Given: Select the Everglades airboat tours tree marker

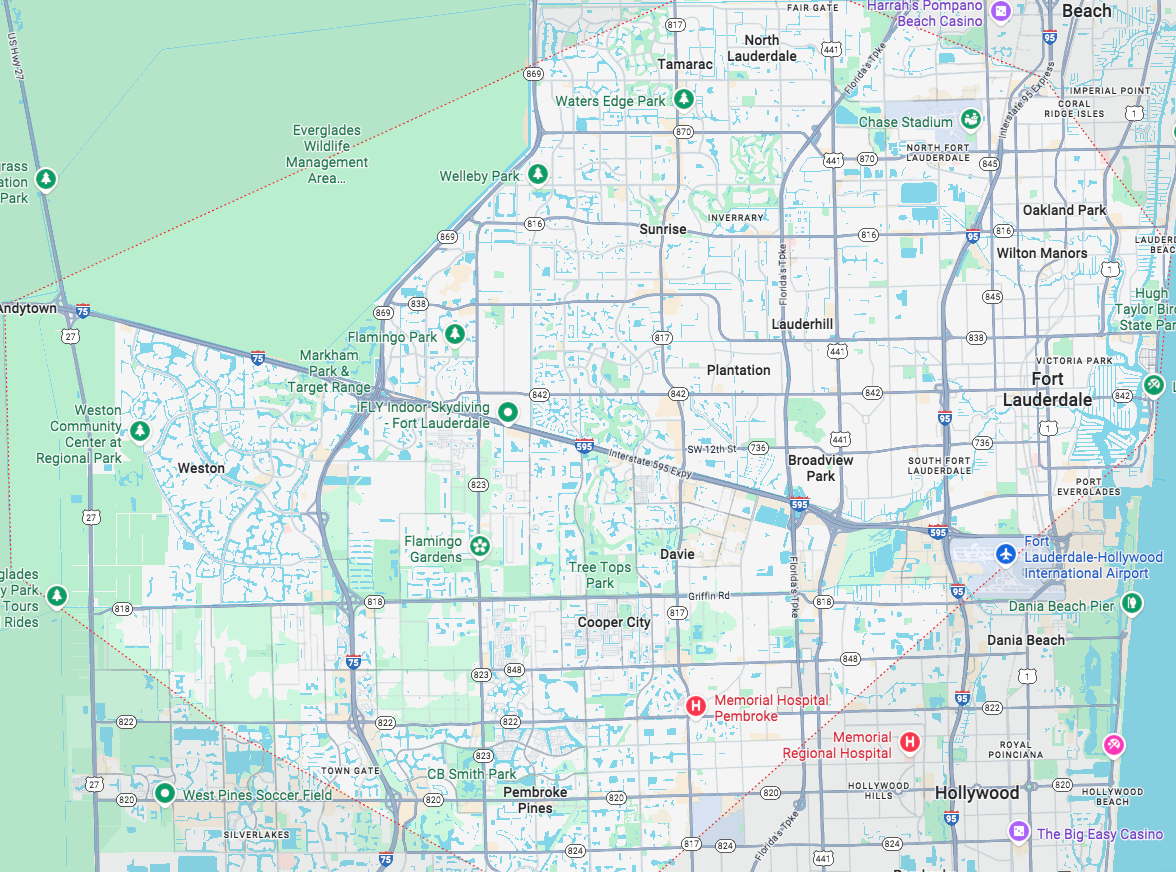Looking at the screenshot, I should click(x=57, y=596).
